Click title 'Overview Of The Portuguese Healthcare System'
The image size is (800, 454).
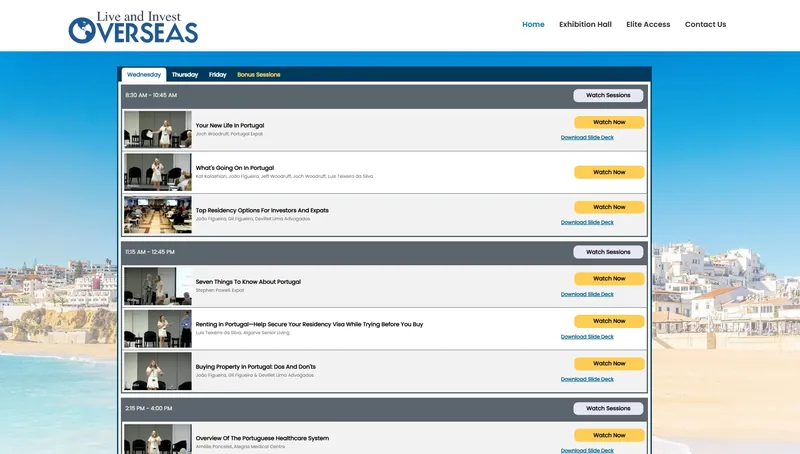262,438
